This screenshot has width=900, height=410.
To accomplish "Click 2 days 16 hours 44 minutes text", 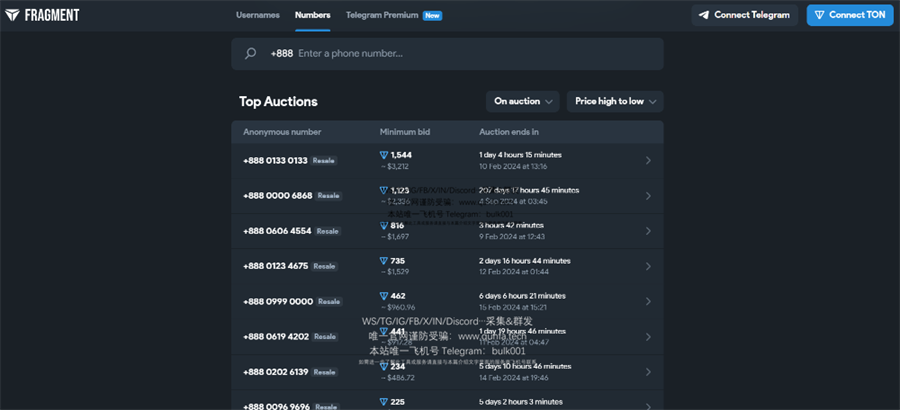I will click(x=525, y=261).
